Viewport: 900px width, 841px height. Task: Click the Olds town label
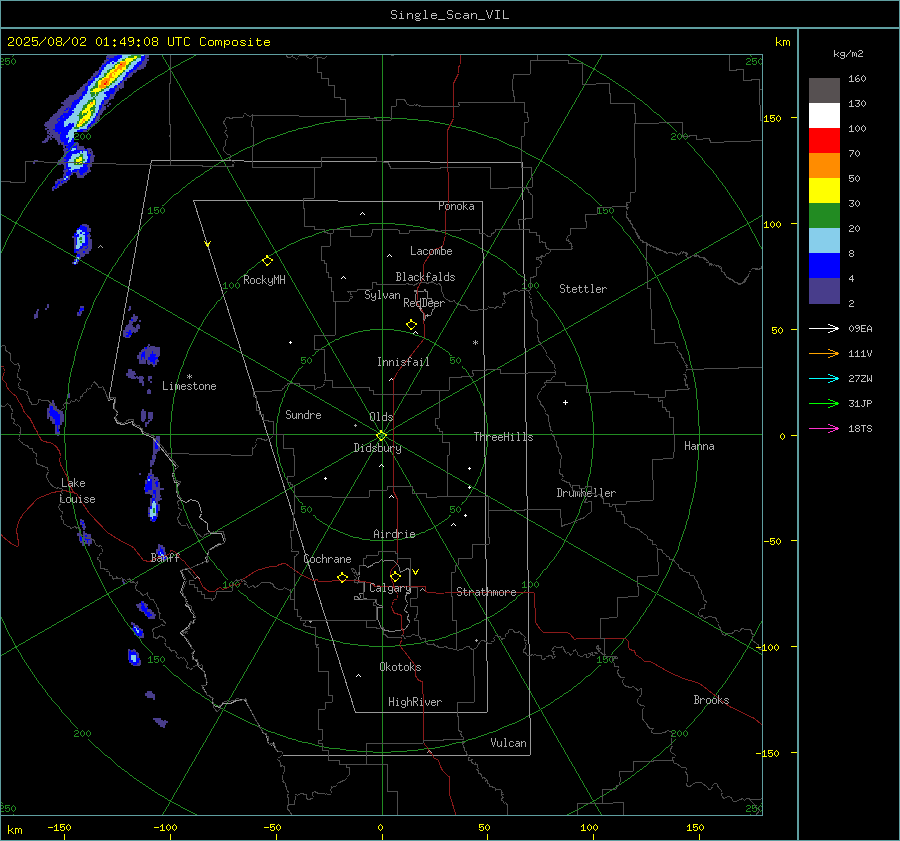tap(381, 417)
